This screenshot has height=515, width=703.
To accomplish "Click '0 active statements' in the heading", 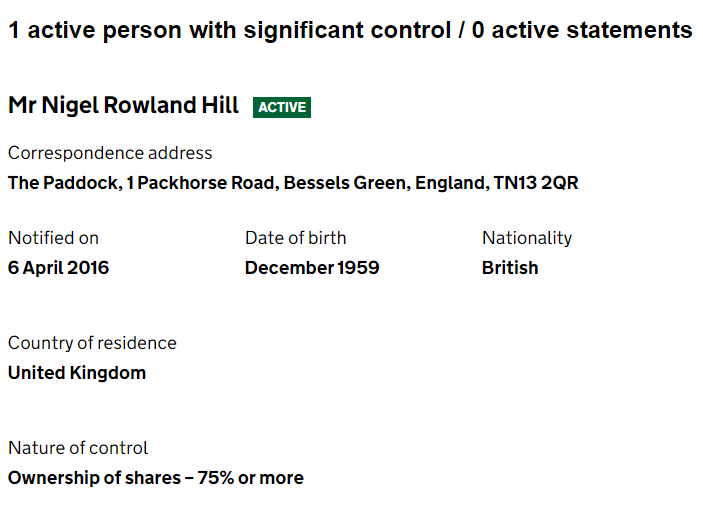I will 582,30.
